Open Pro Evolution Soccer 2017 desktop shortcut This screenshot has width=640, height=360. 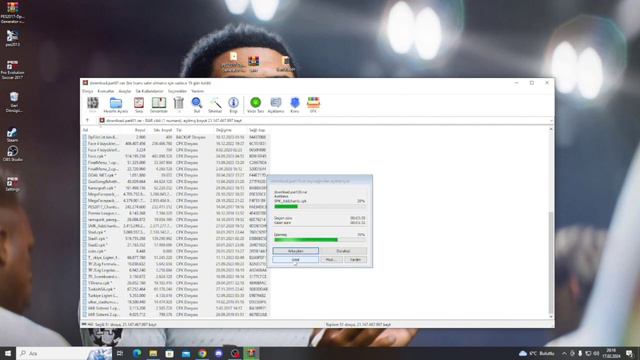(x=13, y=70)
